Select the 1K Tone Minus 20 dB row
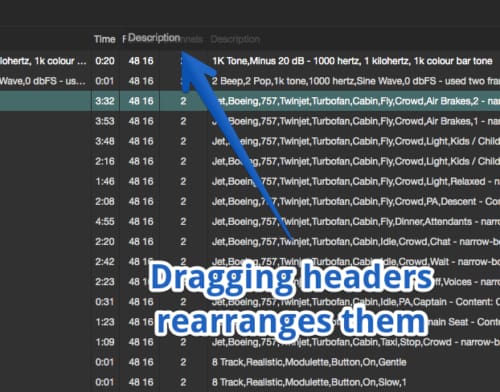Viewport: 500px width, 392px height. click(250, 61)
